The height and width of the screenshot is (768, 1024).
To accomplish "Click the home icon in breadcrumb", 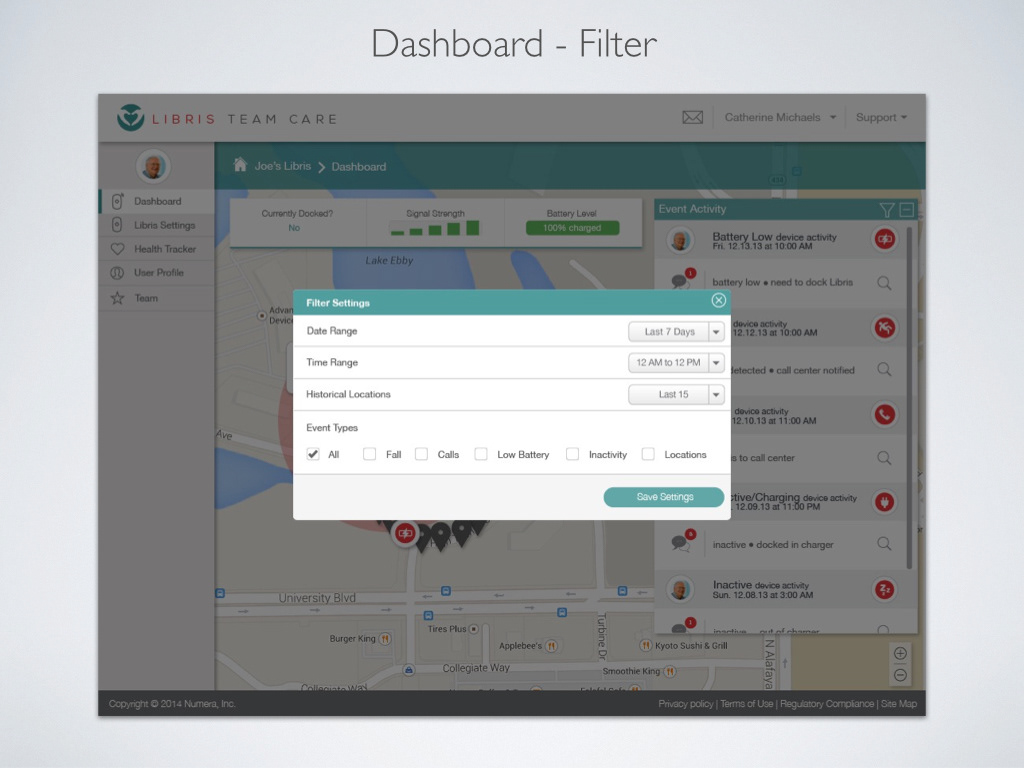I will click(240, 165).
